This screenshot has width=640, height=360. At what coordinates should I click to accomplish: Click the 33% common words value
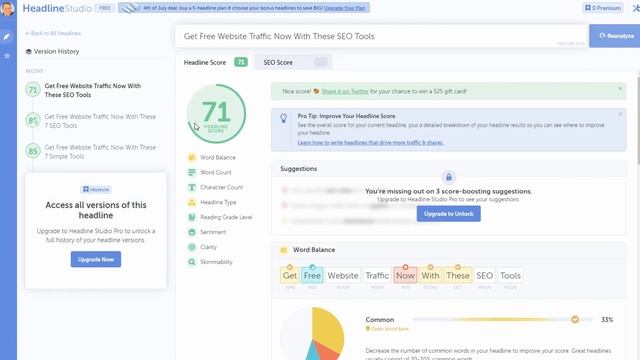coord(607,320)
